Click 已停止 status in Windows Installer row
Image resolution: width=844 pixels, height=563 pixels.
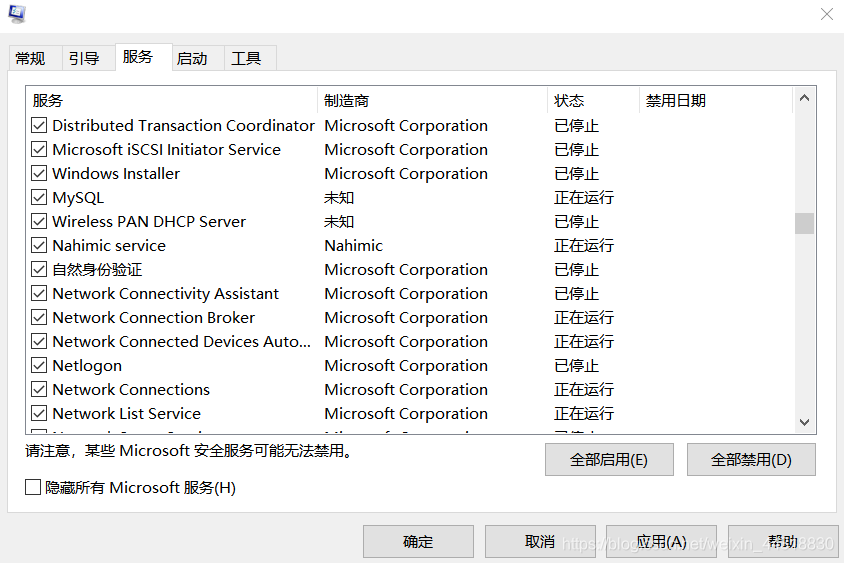click(576, 173)
